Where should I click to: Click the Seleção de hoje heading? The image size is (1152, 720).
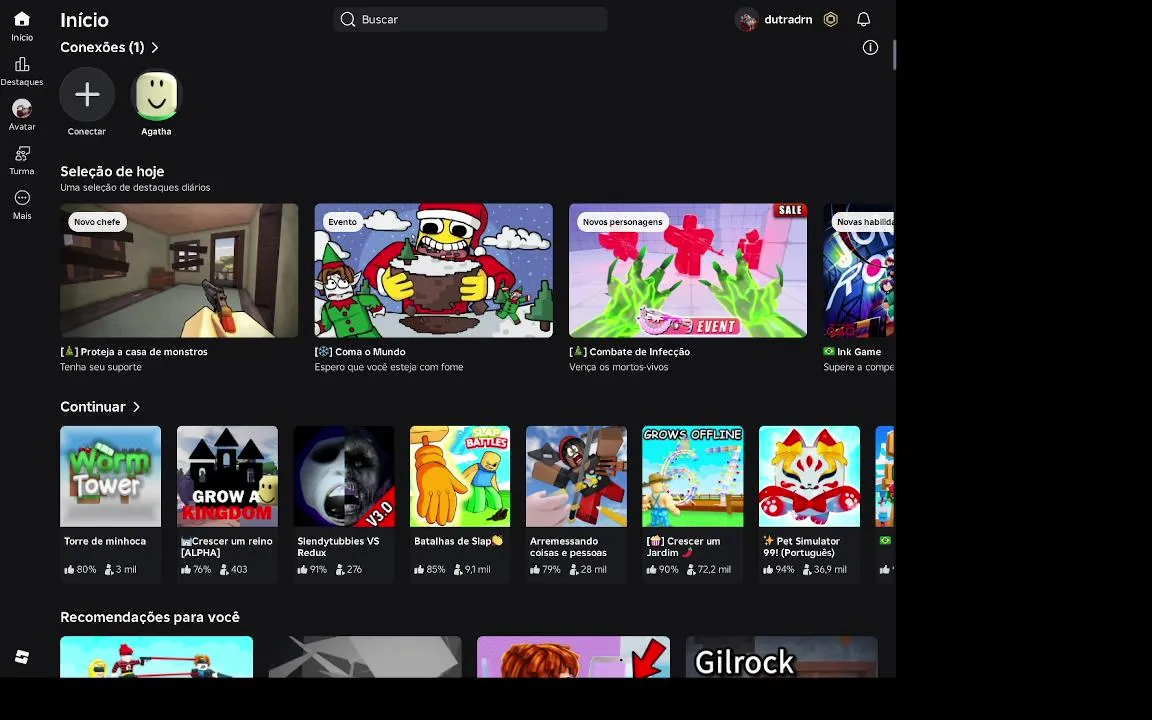point(112,171)
